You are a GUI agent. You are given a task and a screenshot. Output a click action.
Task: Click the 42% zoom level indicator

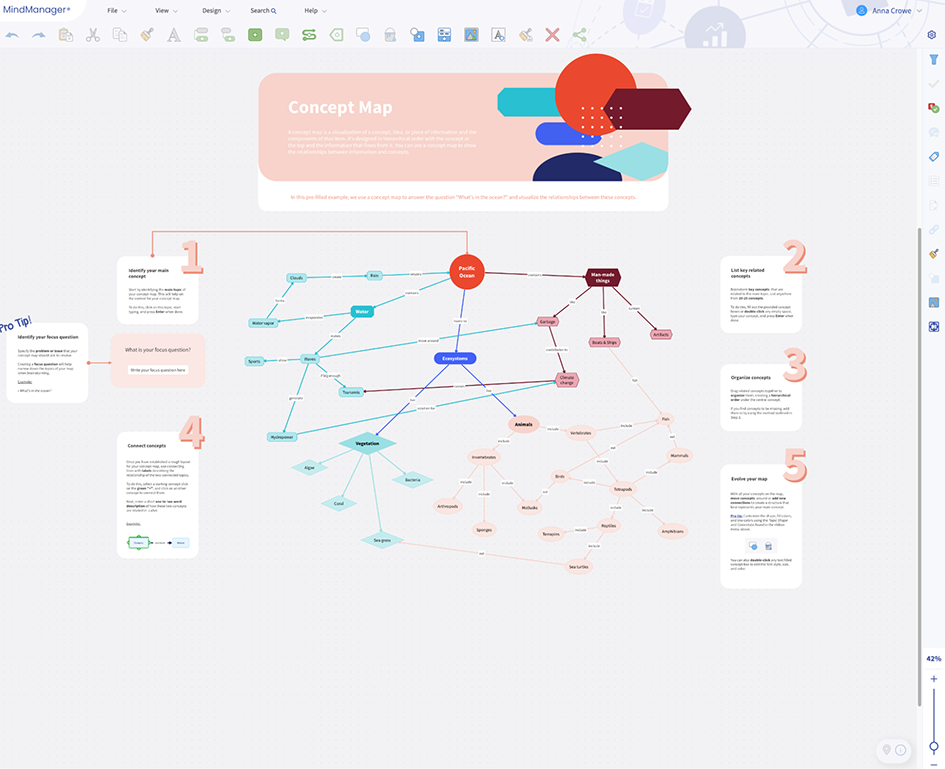pyautogui.click(x=932, y=658)
